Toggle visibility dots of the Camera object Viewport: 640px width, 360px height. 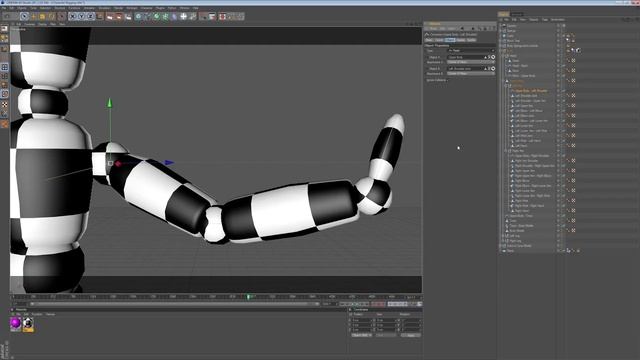(x=558, y=26)
